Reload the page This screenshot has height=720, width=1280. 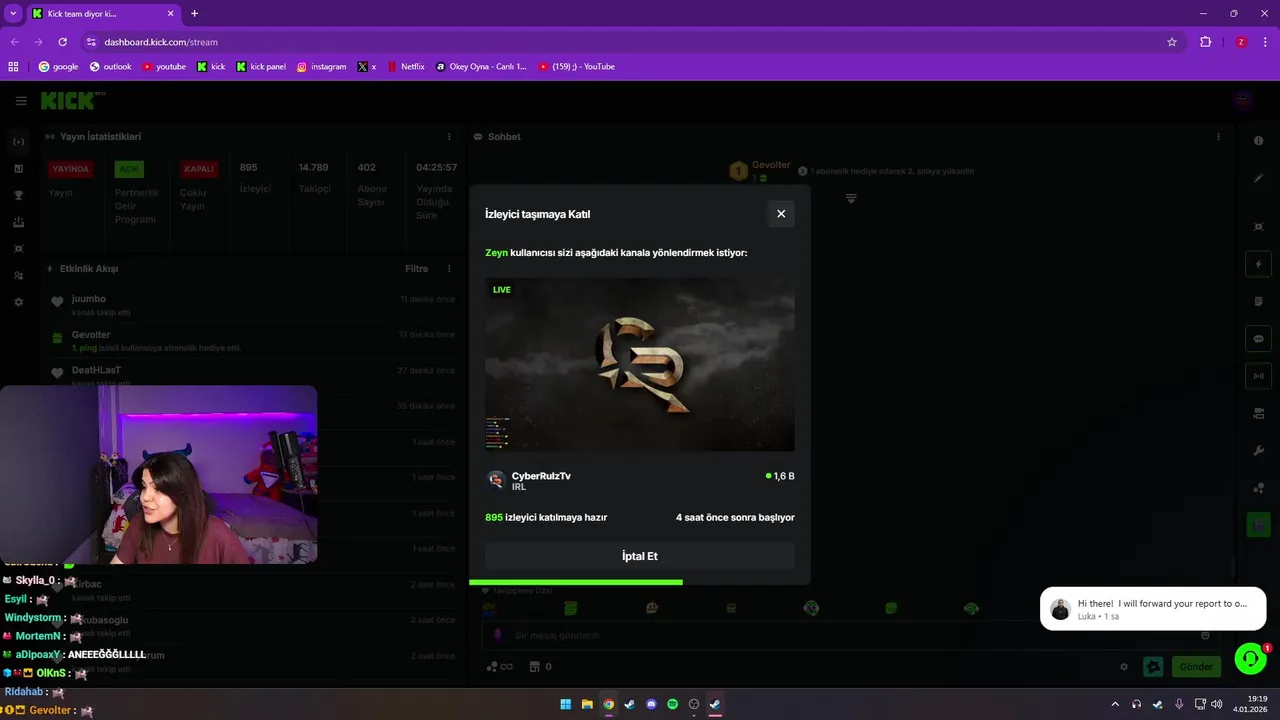click(62, 42)
